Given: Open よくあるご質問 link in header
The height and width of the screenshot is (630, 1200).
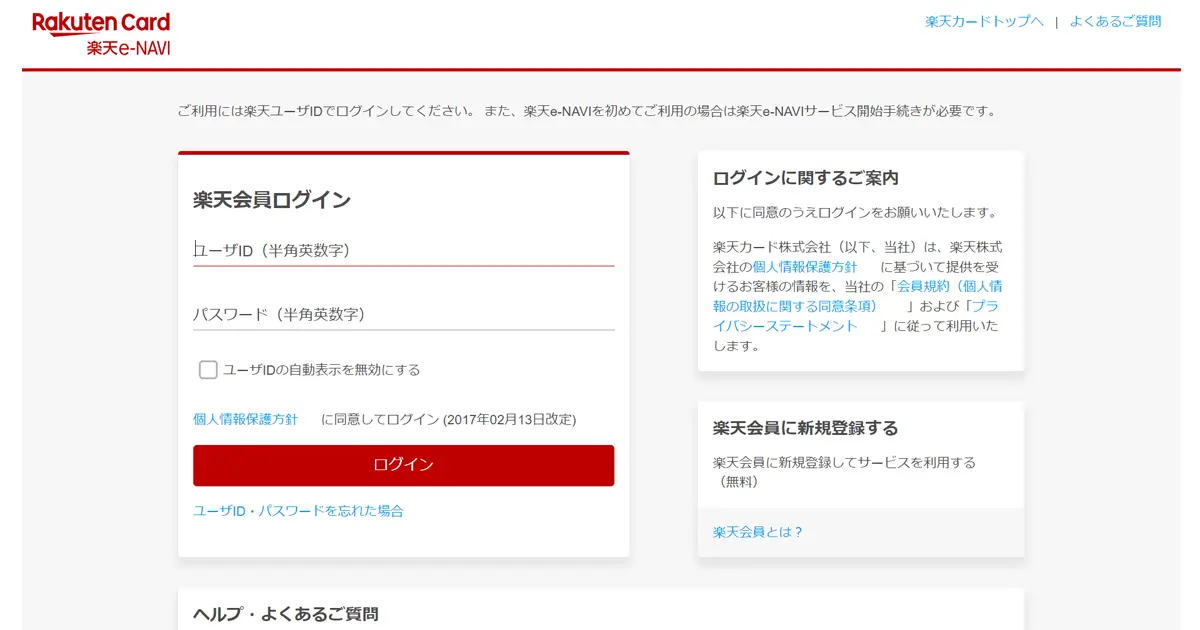Looking at the screenshot, I should tap(1115, 21).
